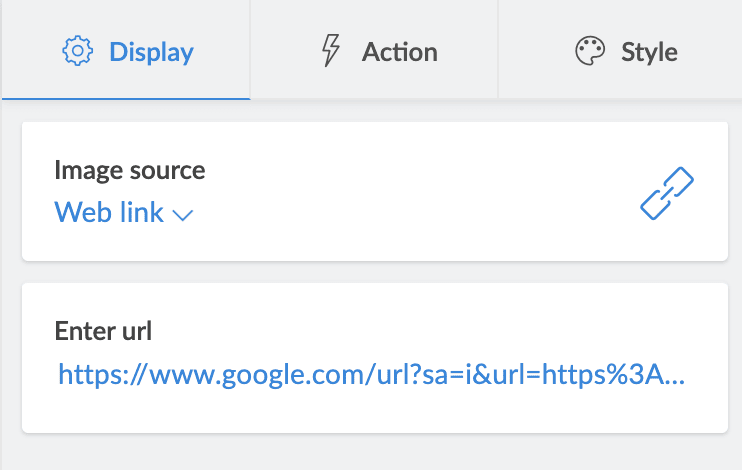The image size is (742, 470).
Task: Click the "https://" start of the URL
Action: click(90, 375)
